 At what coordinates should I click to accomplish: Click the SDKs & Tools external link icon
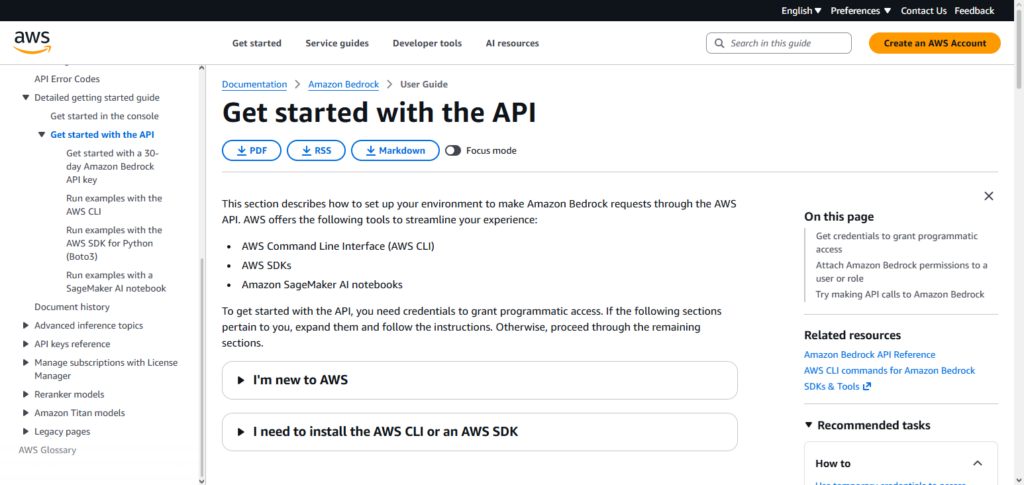click(867, 386)
